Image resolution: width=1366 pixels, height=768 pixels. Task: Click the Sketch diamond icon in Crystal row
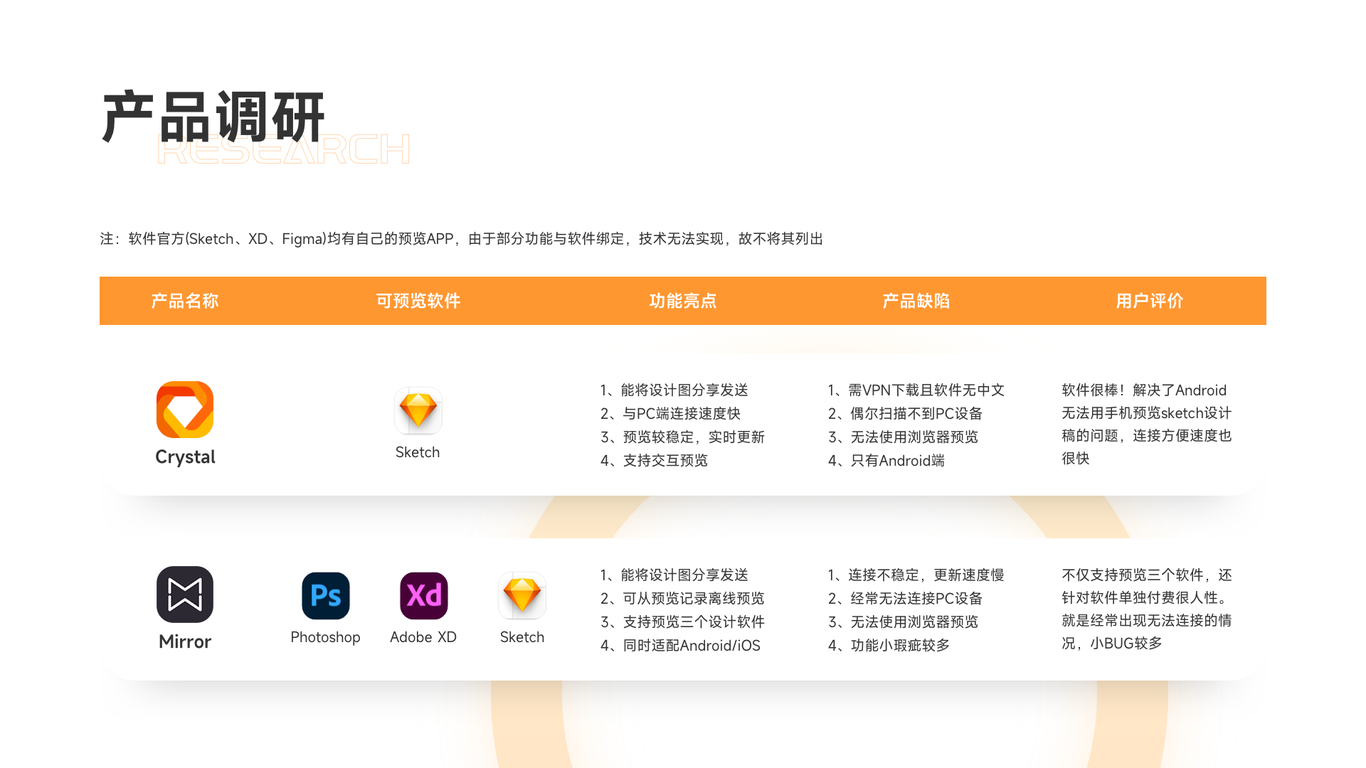pos(418,411)
